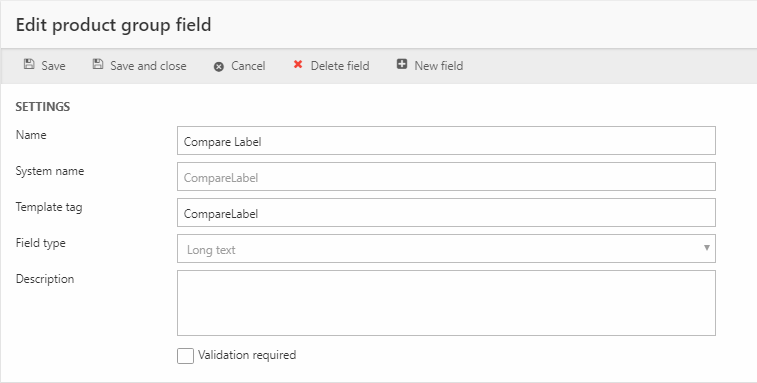Click the System name input field

pos(446,177)
